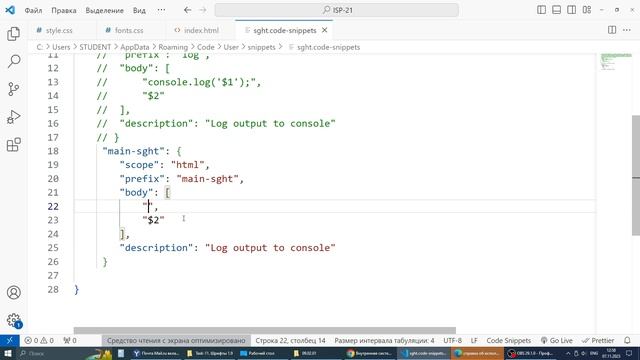Place the cursor on "main-sght": { text
The image size is (640, 360).
tap(142, 151)
